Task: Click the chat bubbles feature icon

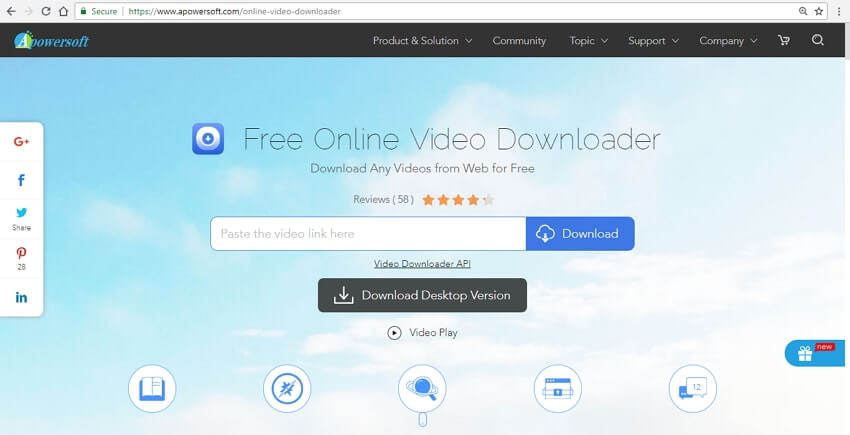Action: click(693, 389)
